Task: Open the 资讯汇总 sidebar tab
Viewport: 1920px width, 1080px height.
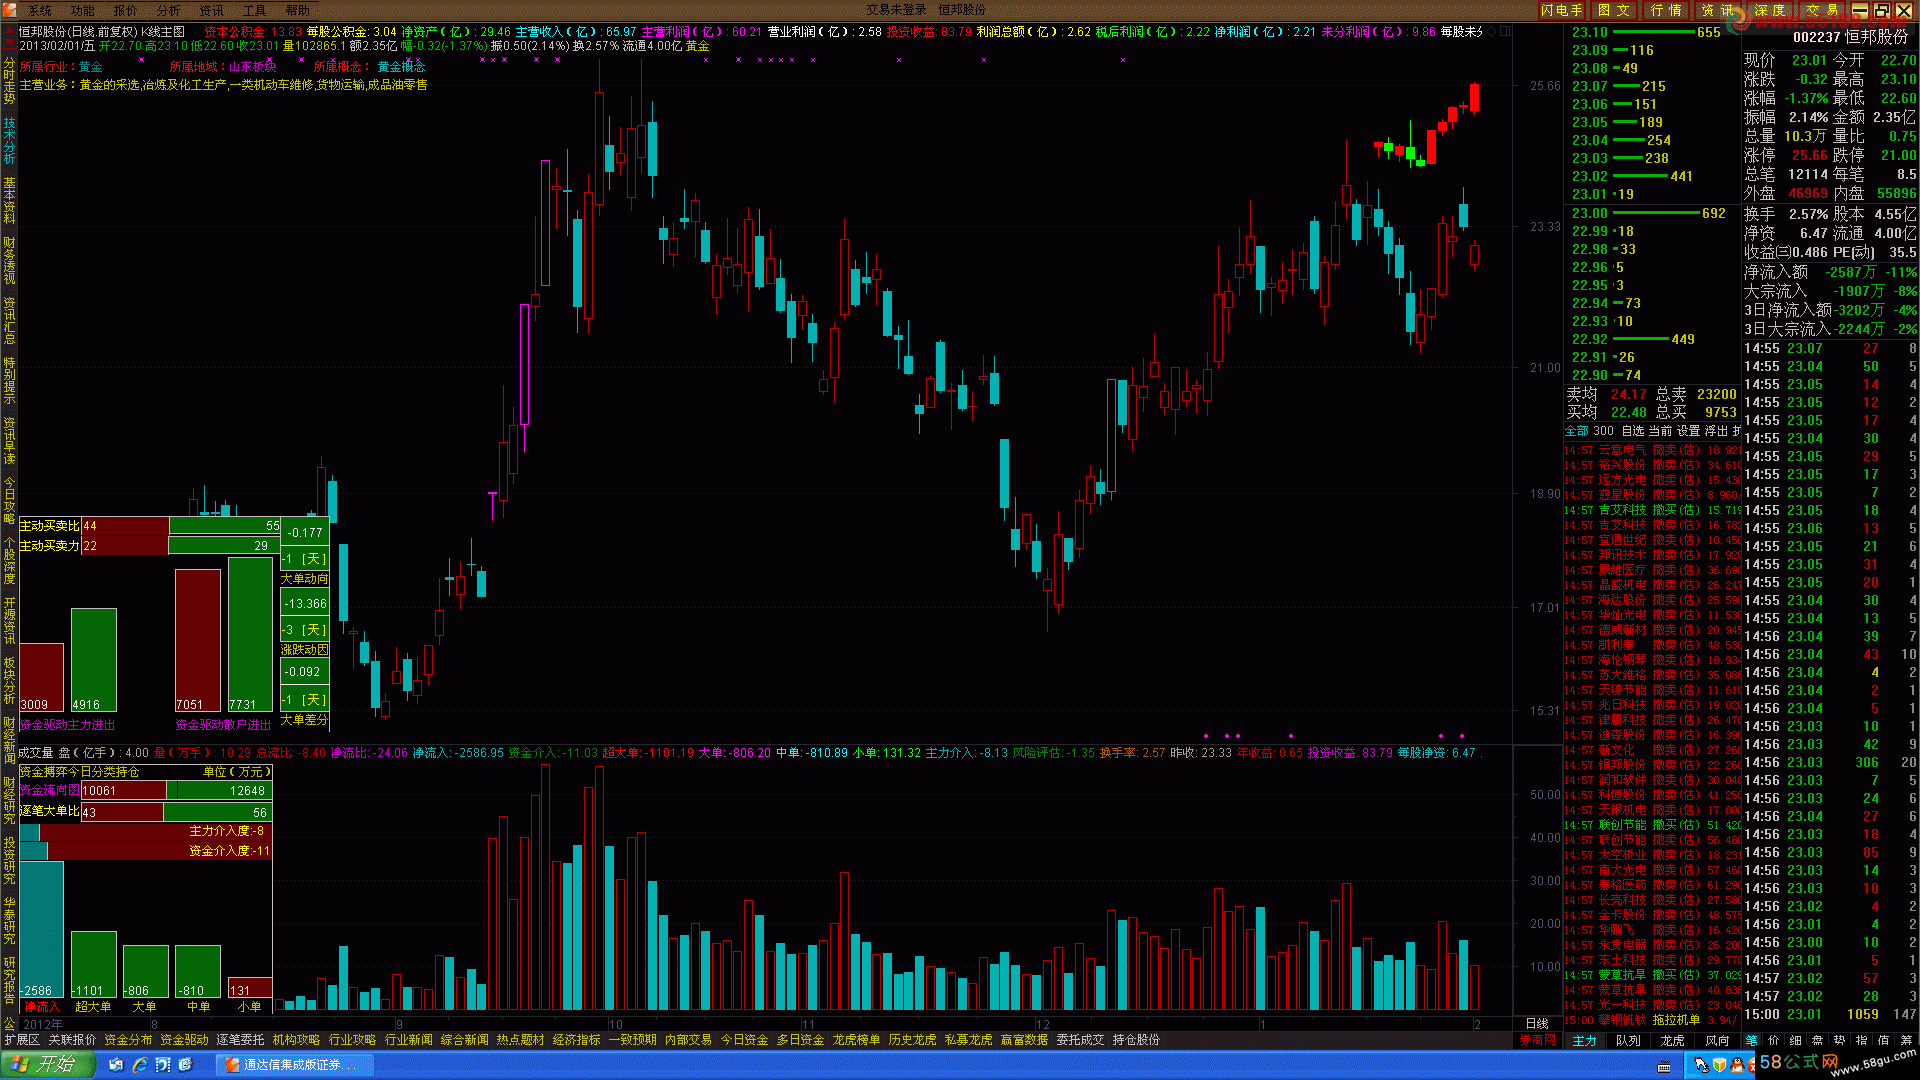Action: [x=9, y=320]
